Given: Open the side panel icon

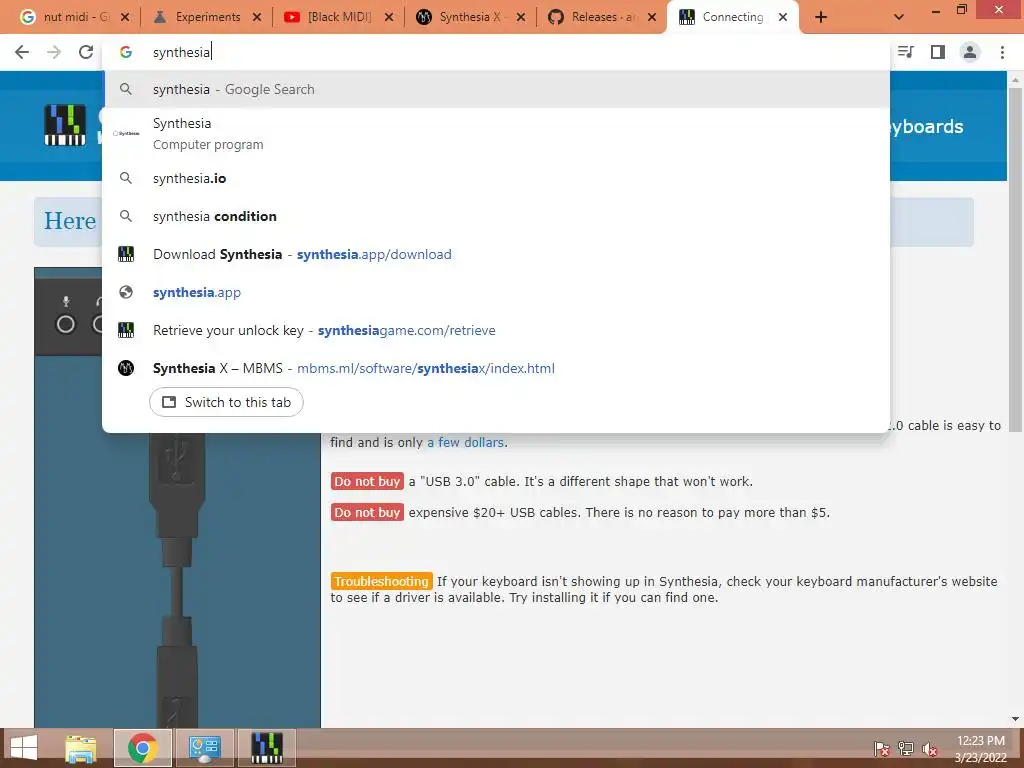Looking at the screenshot, I should coord(938,52).
